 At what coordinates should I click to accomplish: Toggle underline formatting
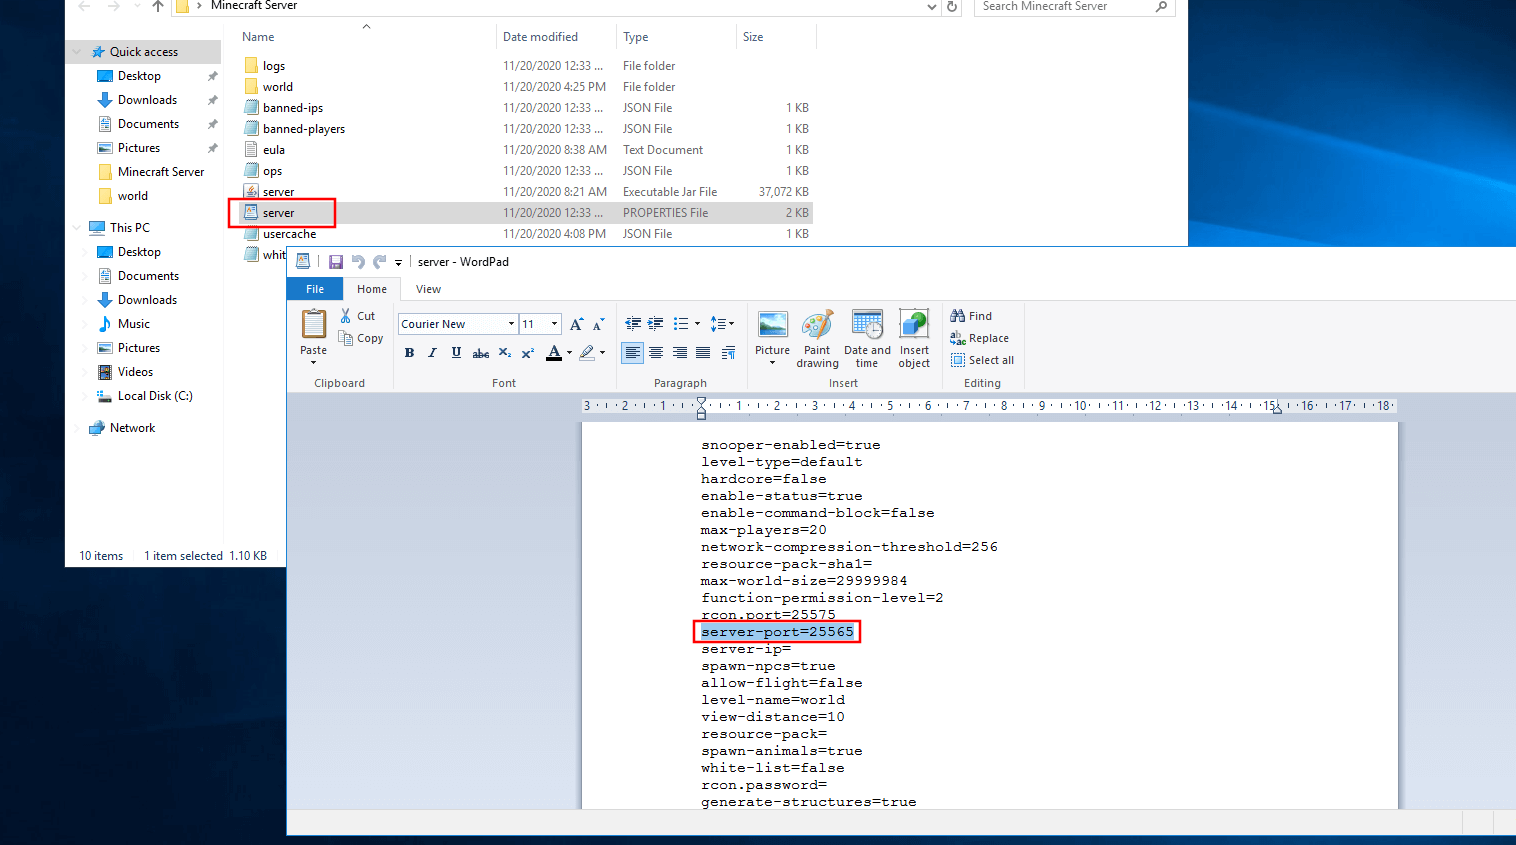point(456,352)
